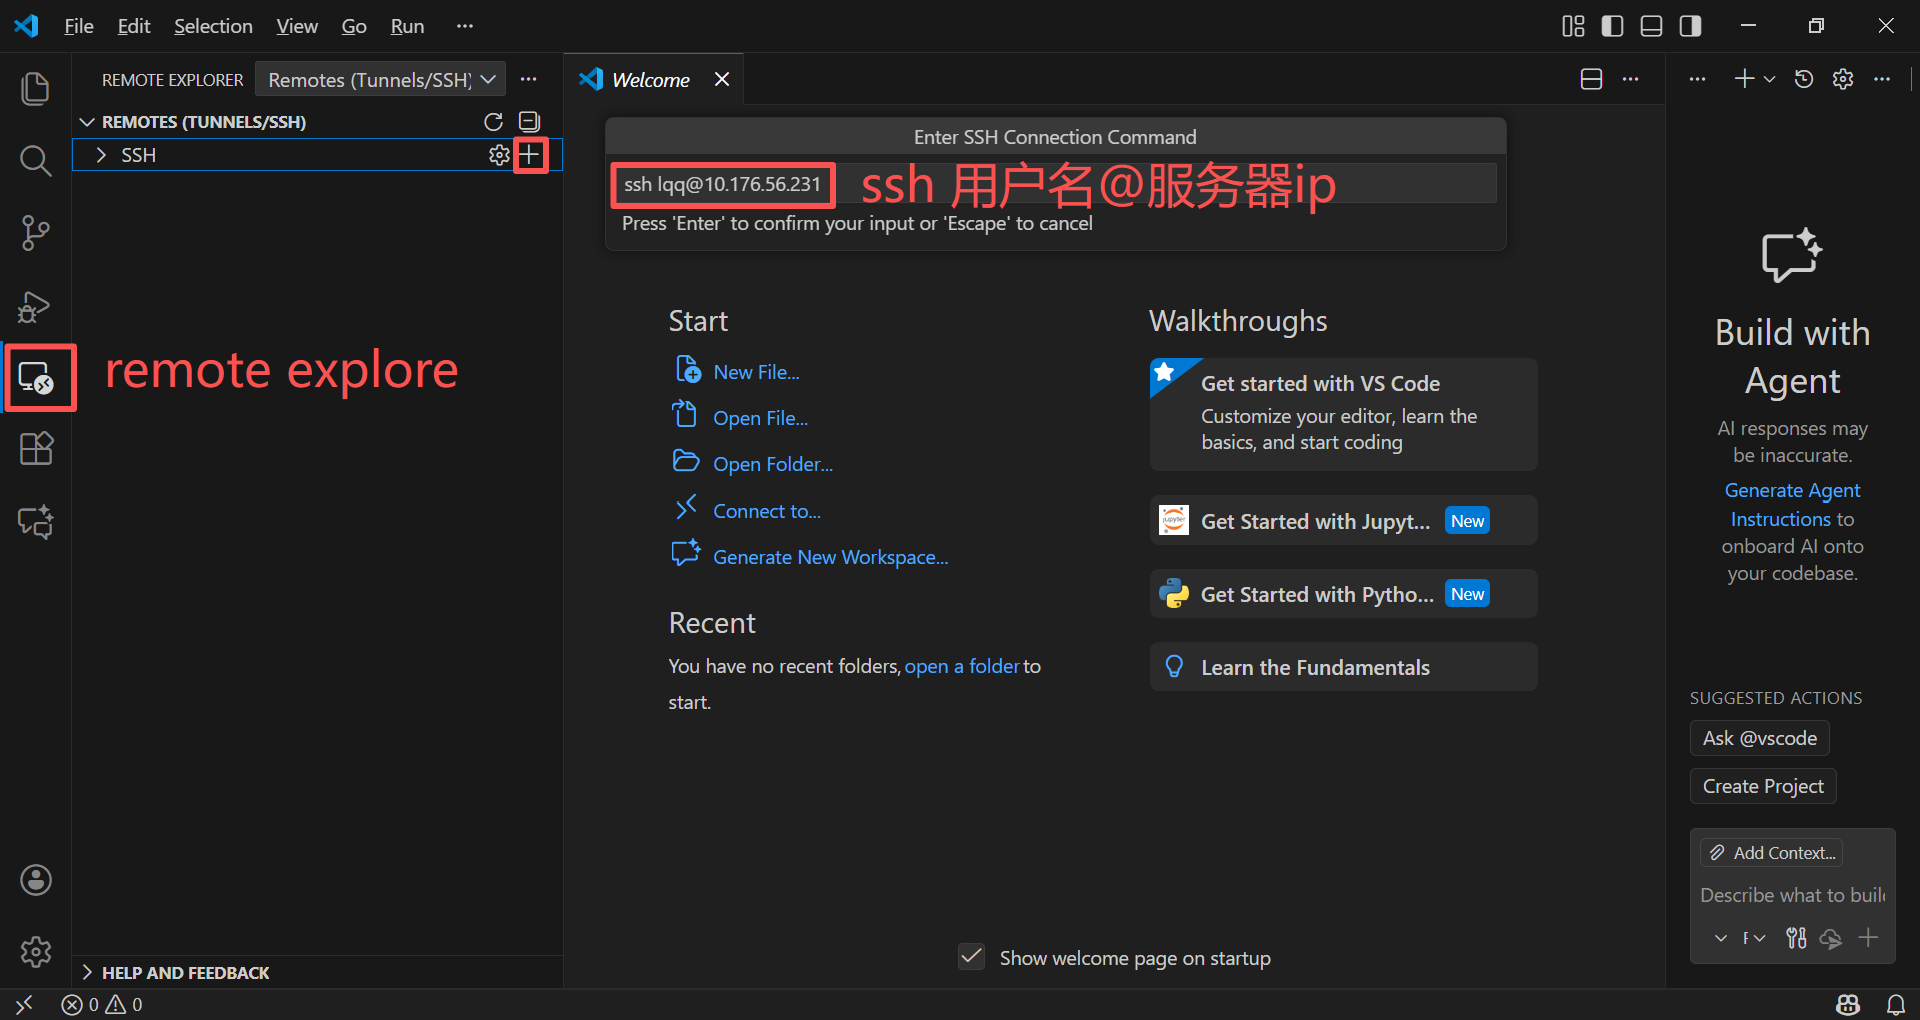Screen dimensions: 1920x1020
Task: Show errors and warnings problems count
Action: point(101,1004)
